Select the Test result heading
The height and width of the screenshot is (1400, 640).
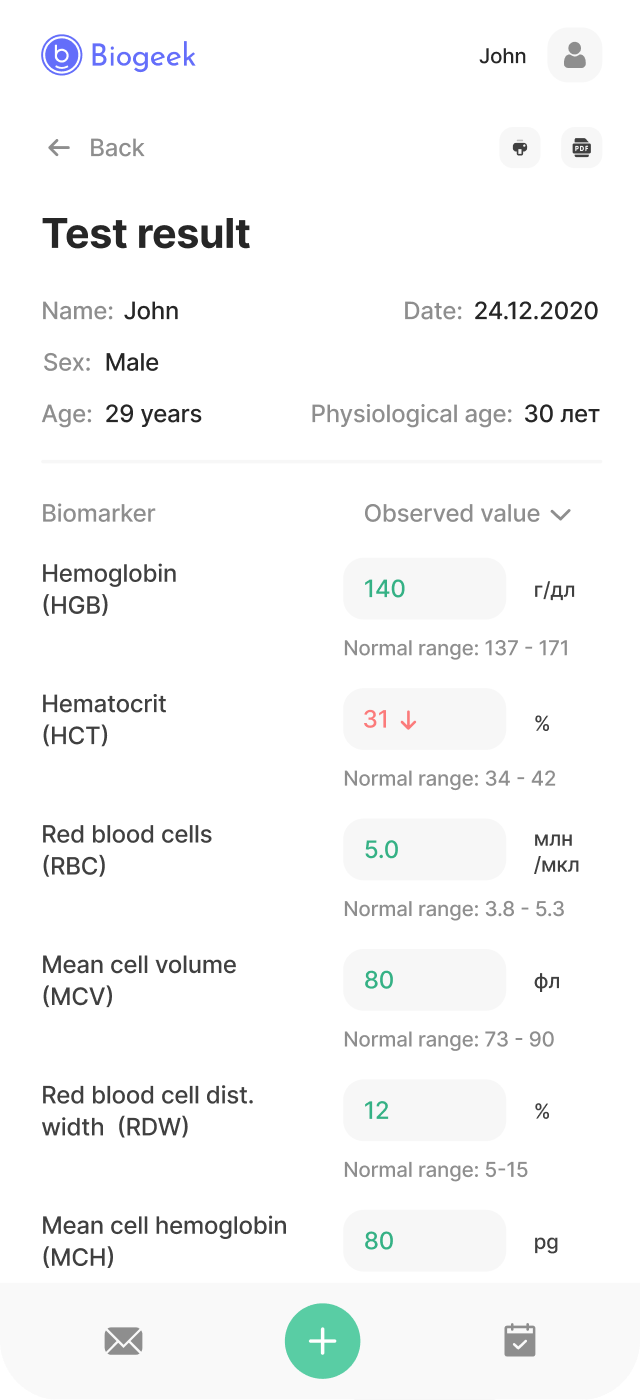tap(146, 233)
